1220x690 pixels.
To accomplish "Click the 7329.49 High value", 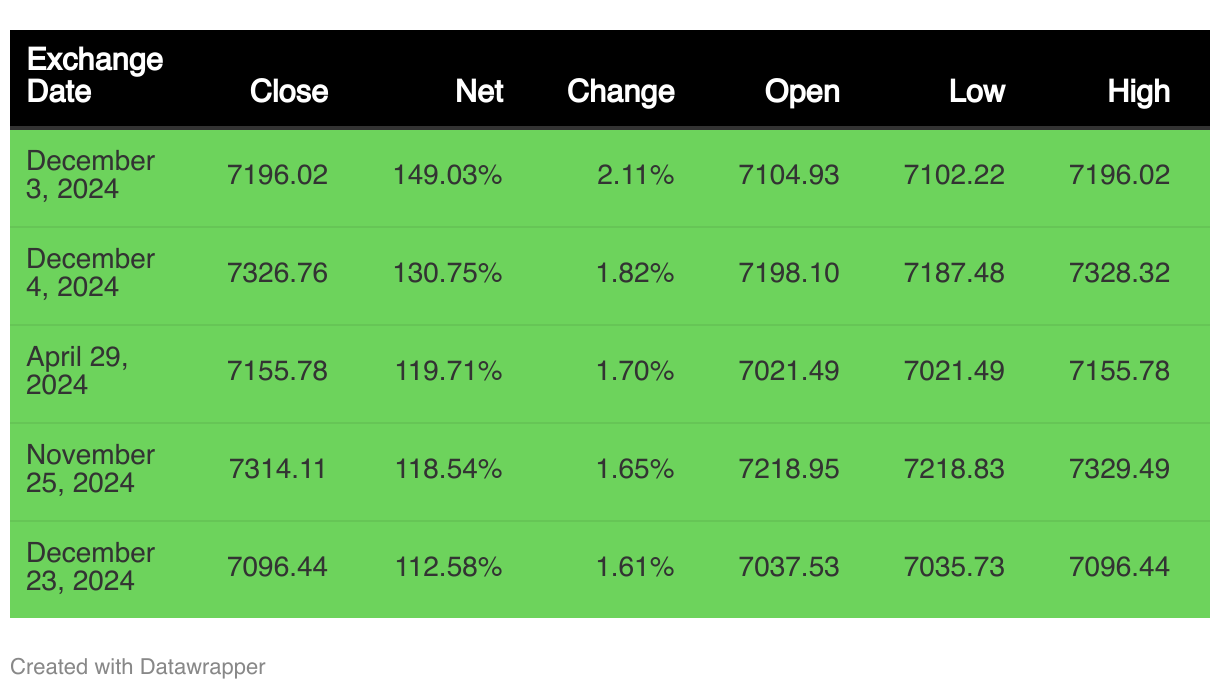I will (x=1119, y=469).
